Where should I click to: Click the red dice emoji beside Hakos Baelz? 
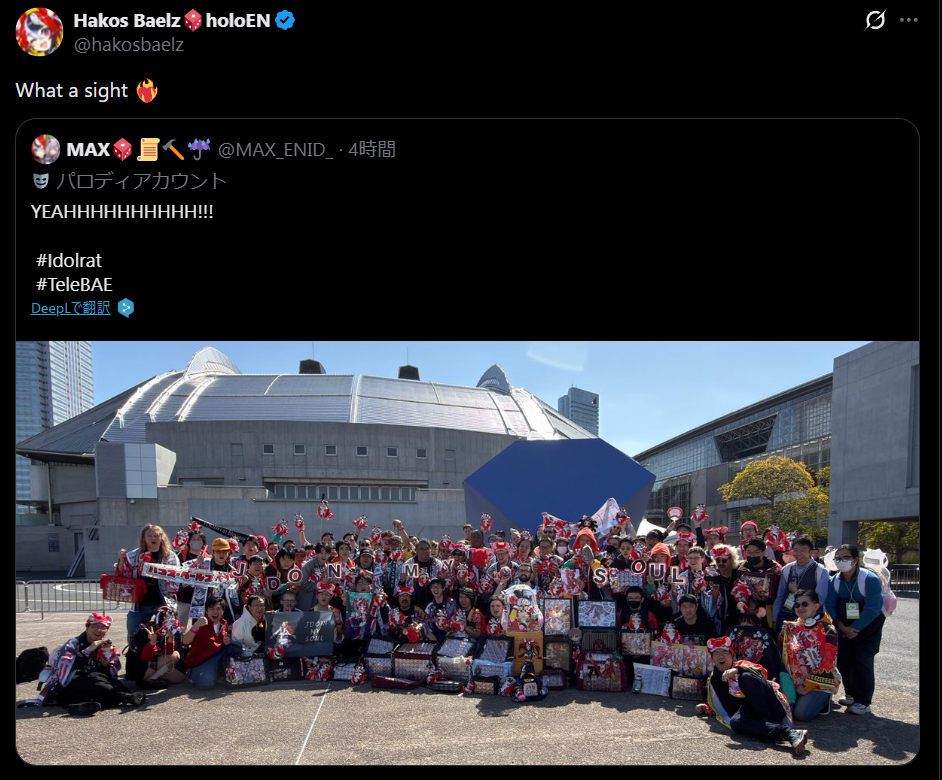tap(193, 20)
